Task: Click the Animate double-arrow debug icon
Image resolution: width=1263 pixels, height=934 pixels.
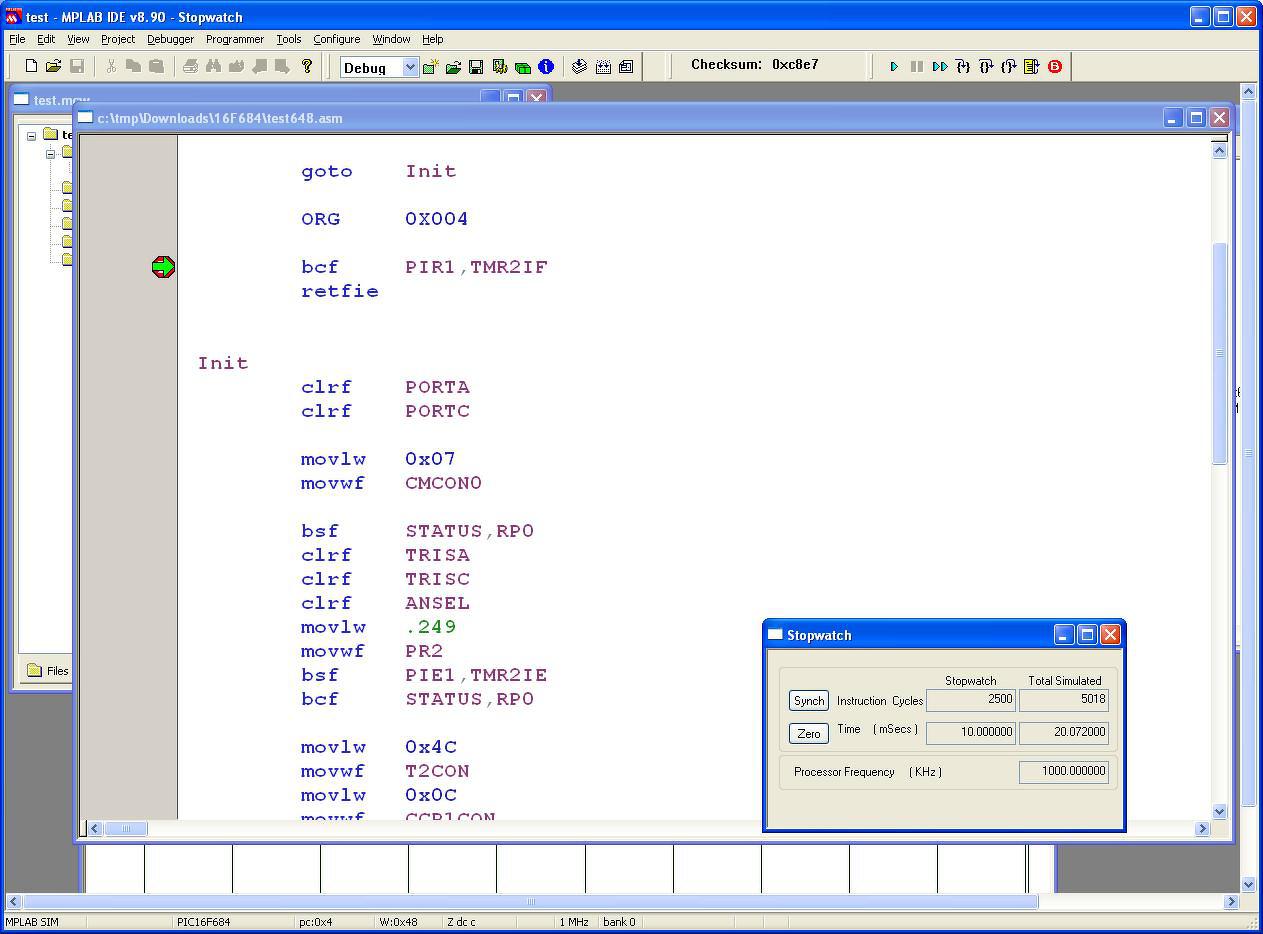Action: [x=940, y=67]
